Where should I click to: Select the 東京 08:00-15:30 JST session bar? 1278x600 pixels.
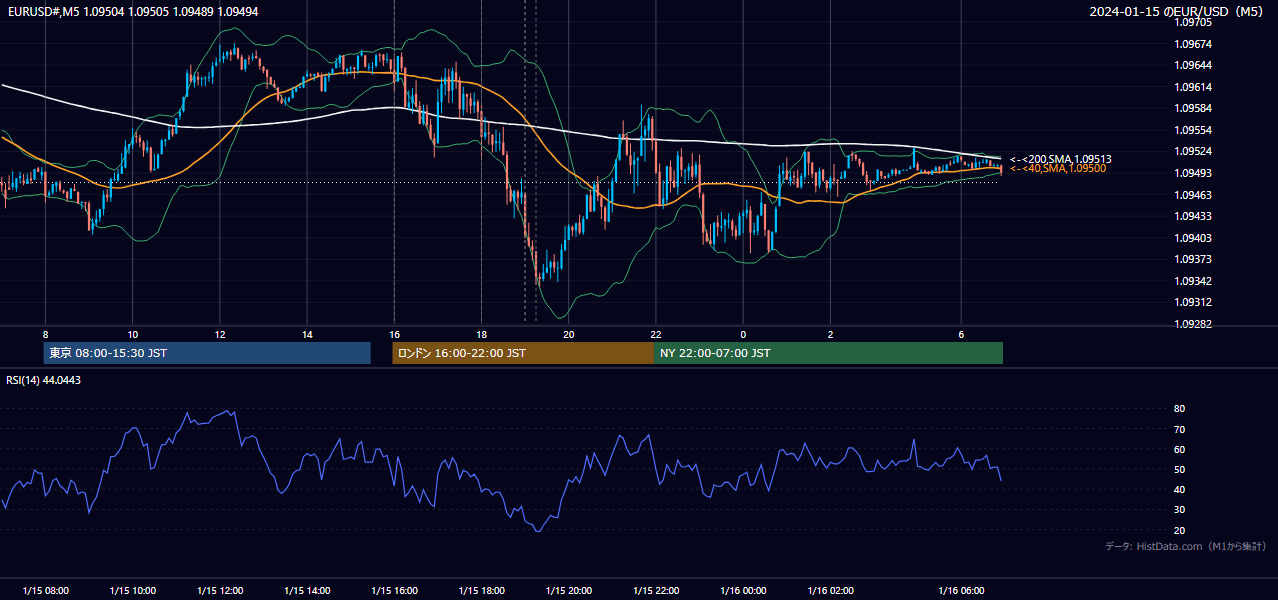point(207,353)
